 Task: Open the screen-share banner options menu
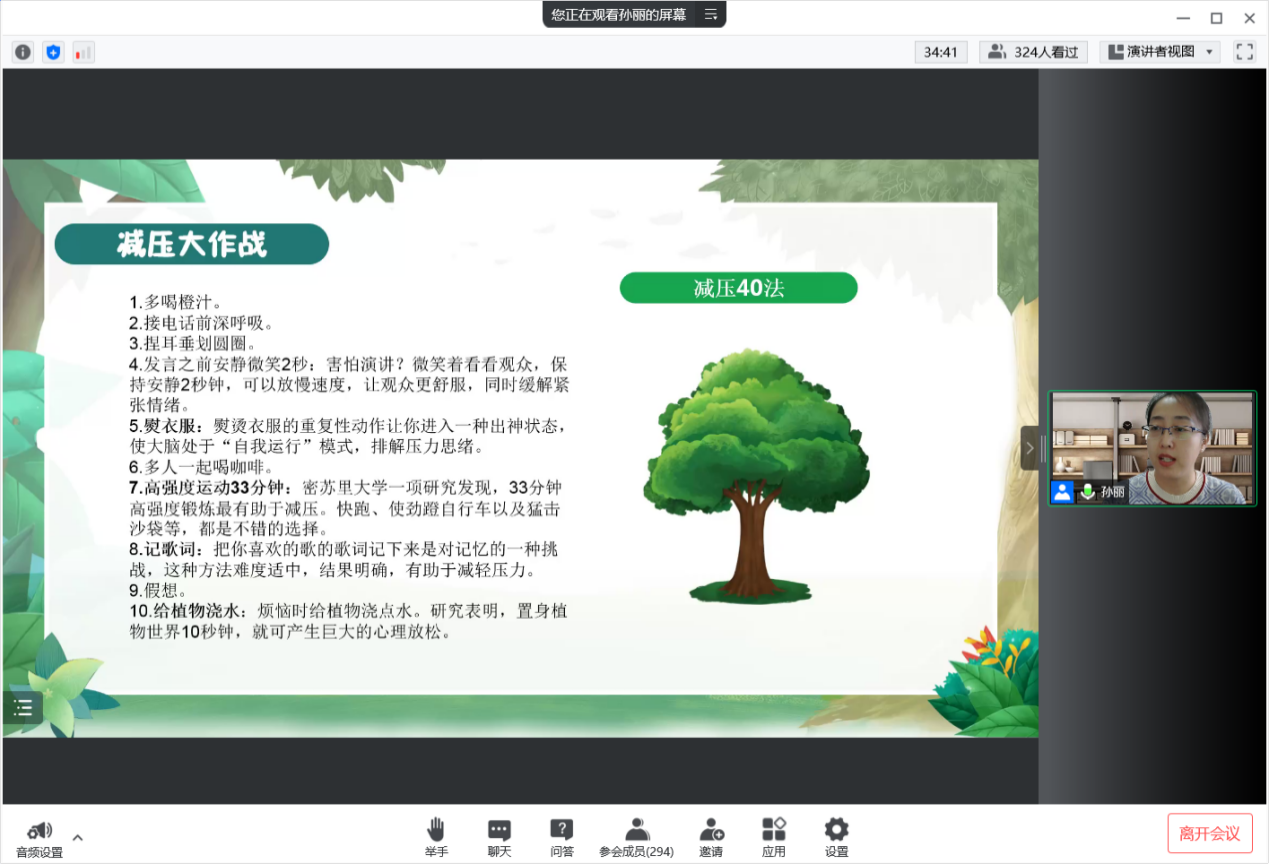[x=711, y=14]
